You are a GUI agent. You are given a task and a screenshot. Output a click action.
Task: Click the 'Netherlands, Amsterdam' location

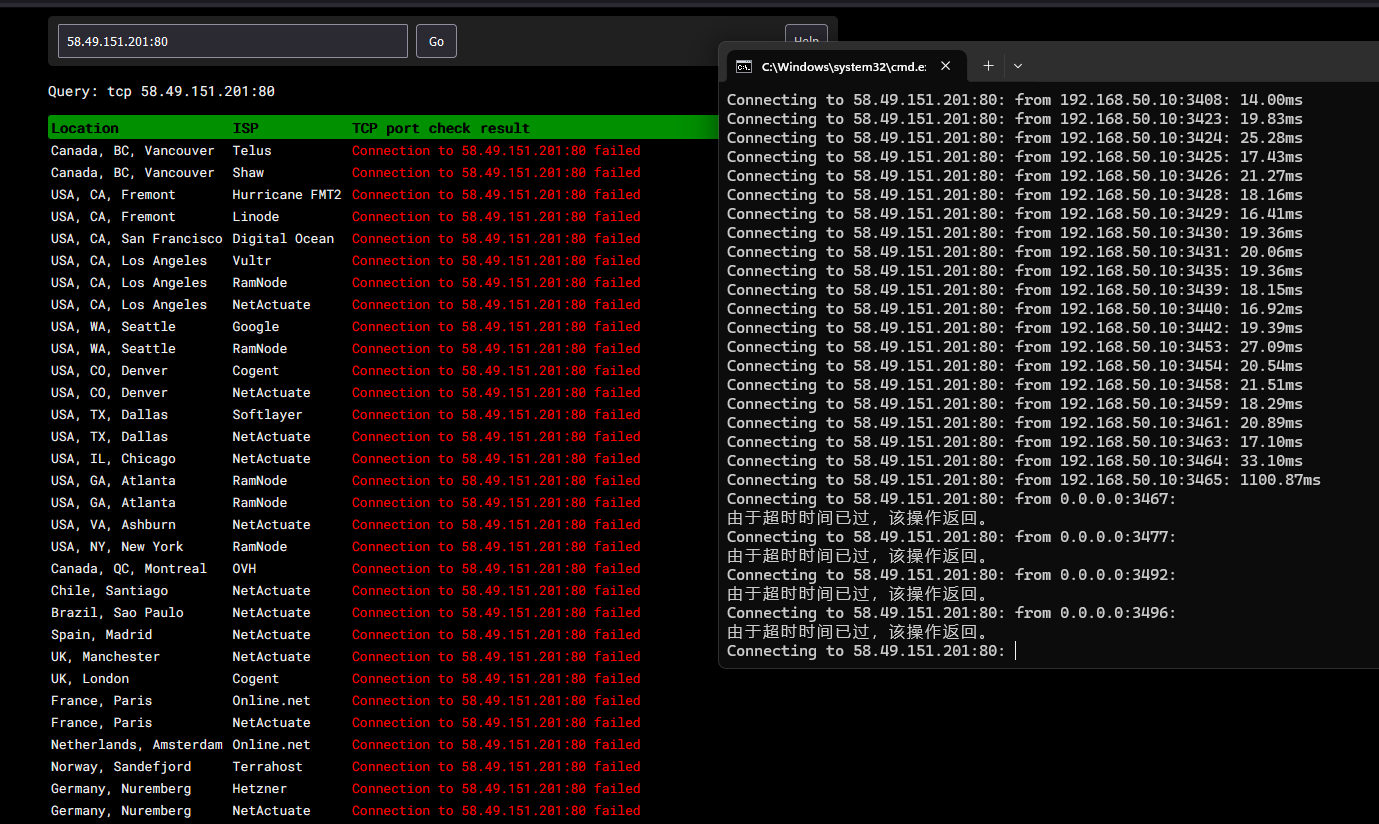137,745
